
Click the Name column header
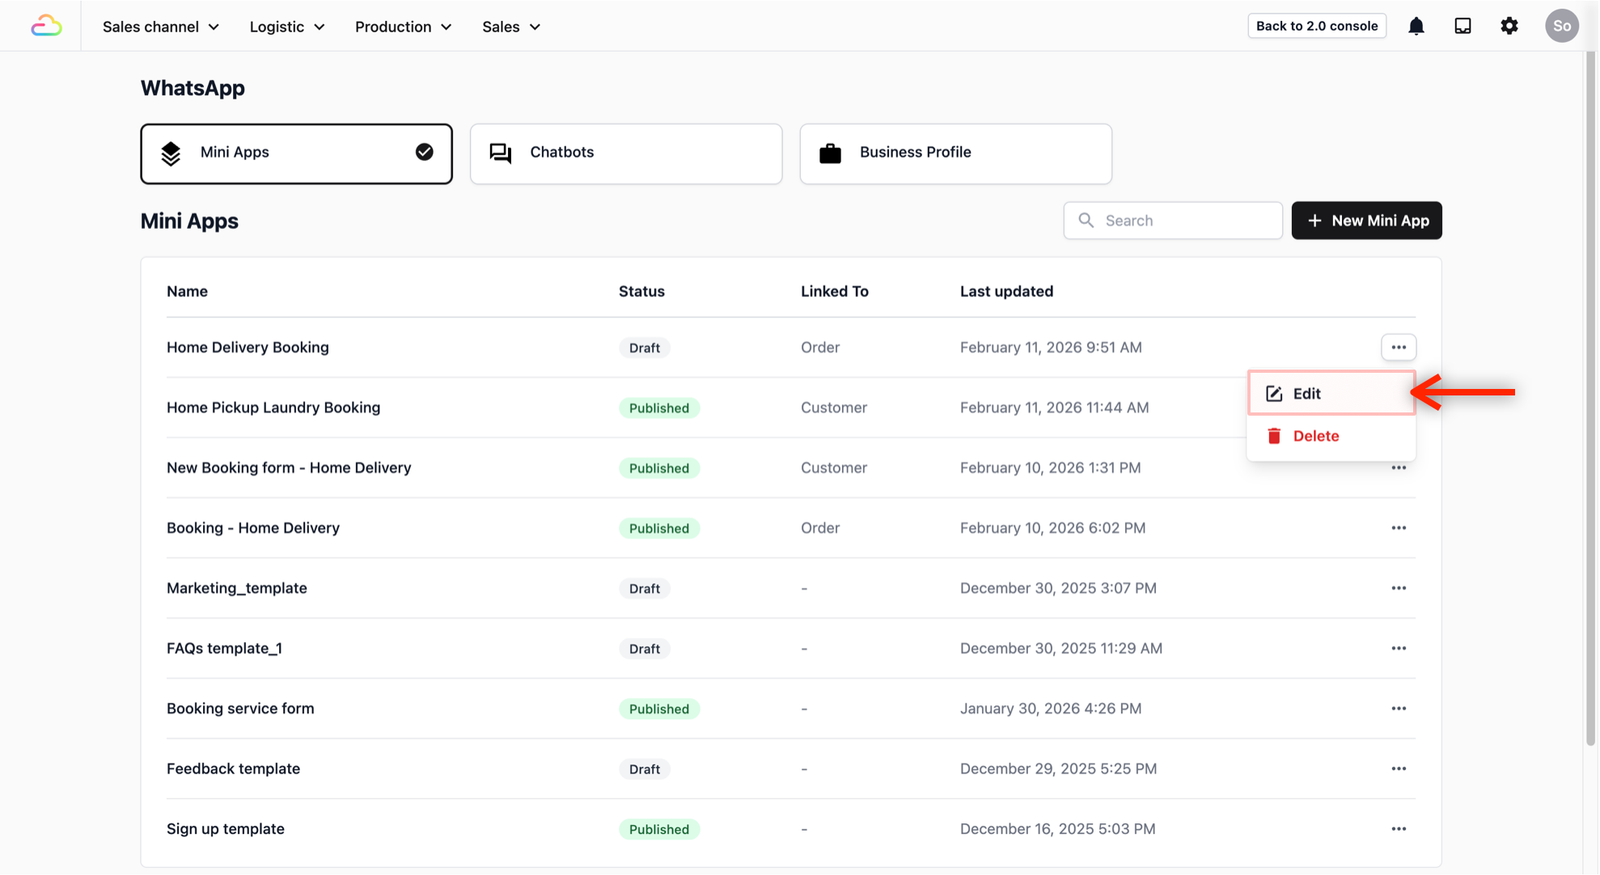(187, 291)
